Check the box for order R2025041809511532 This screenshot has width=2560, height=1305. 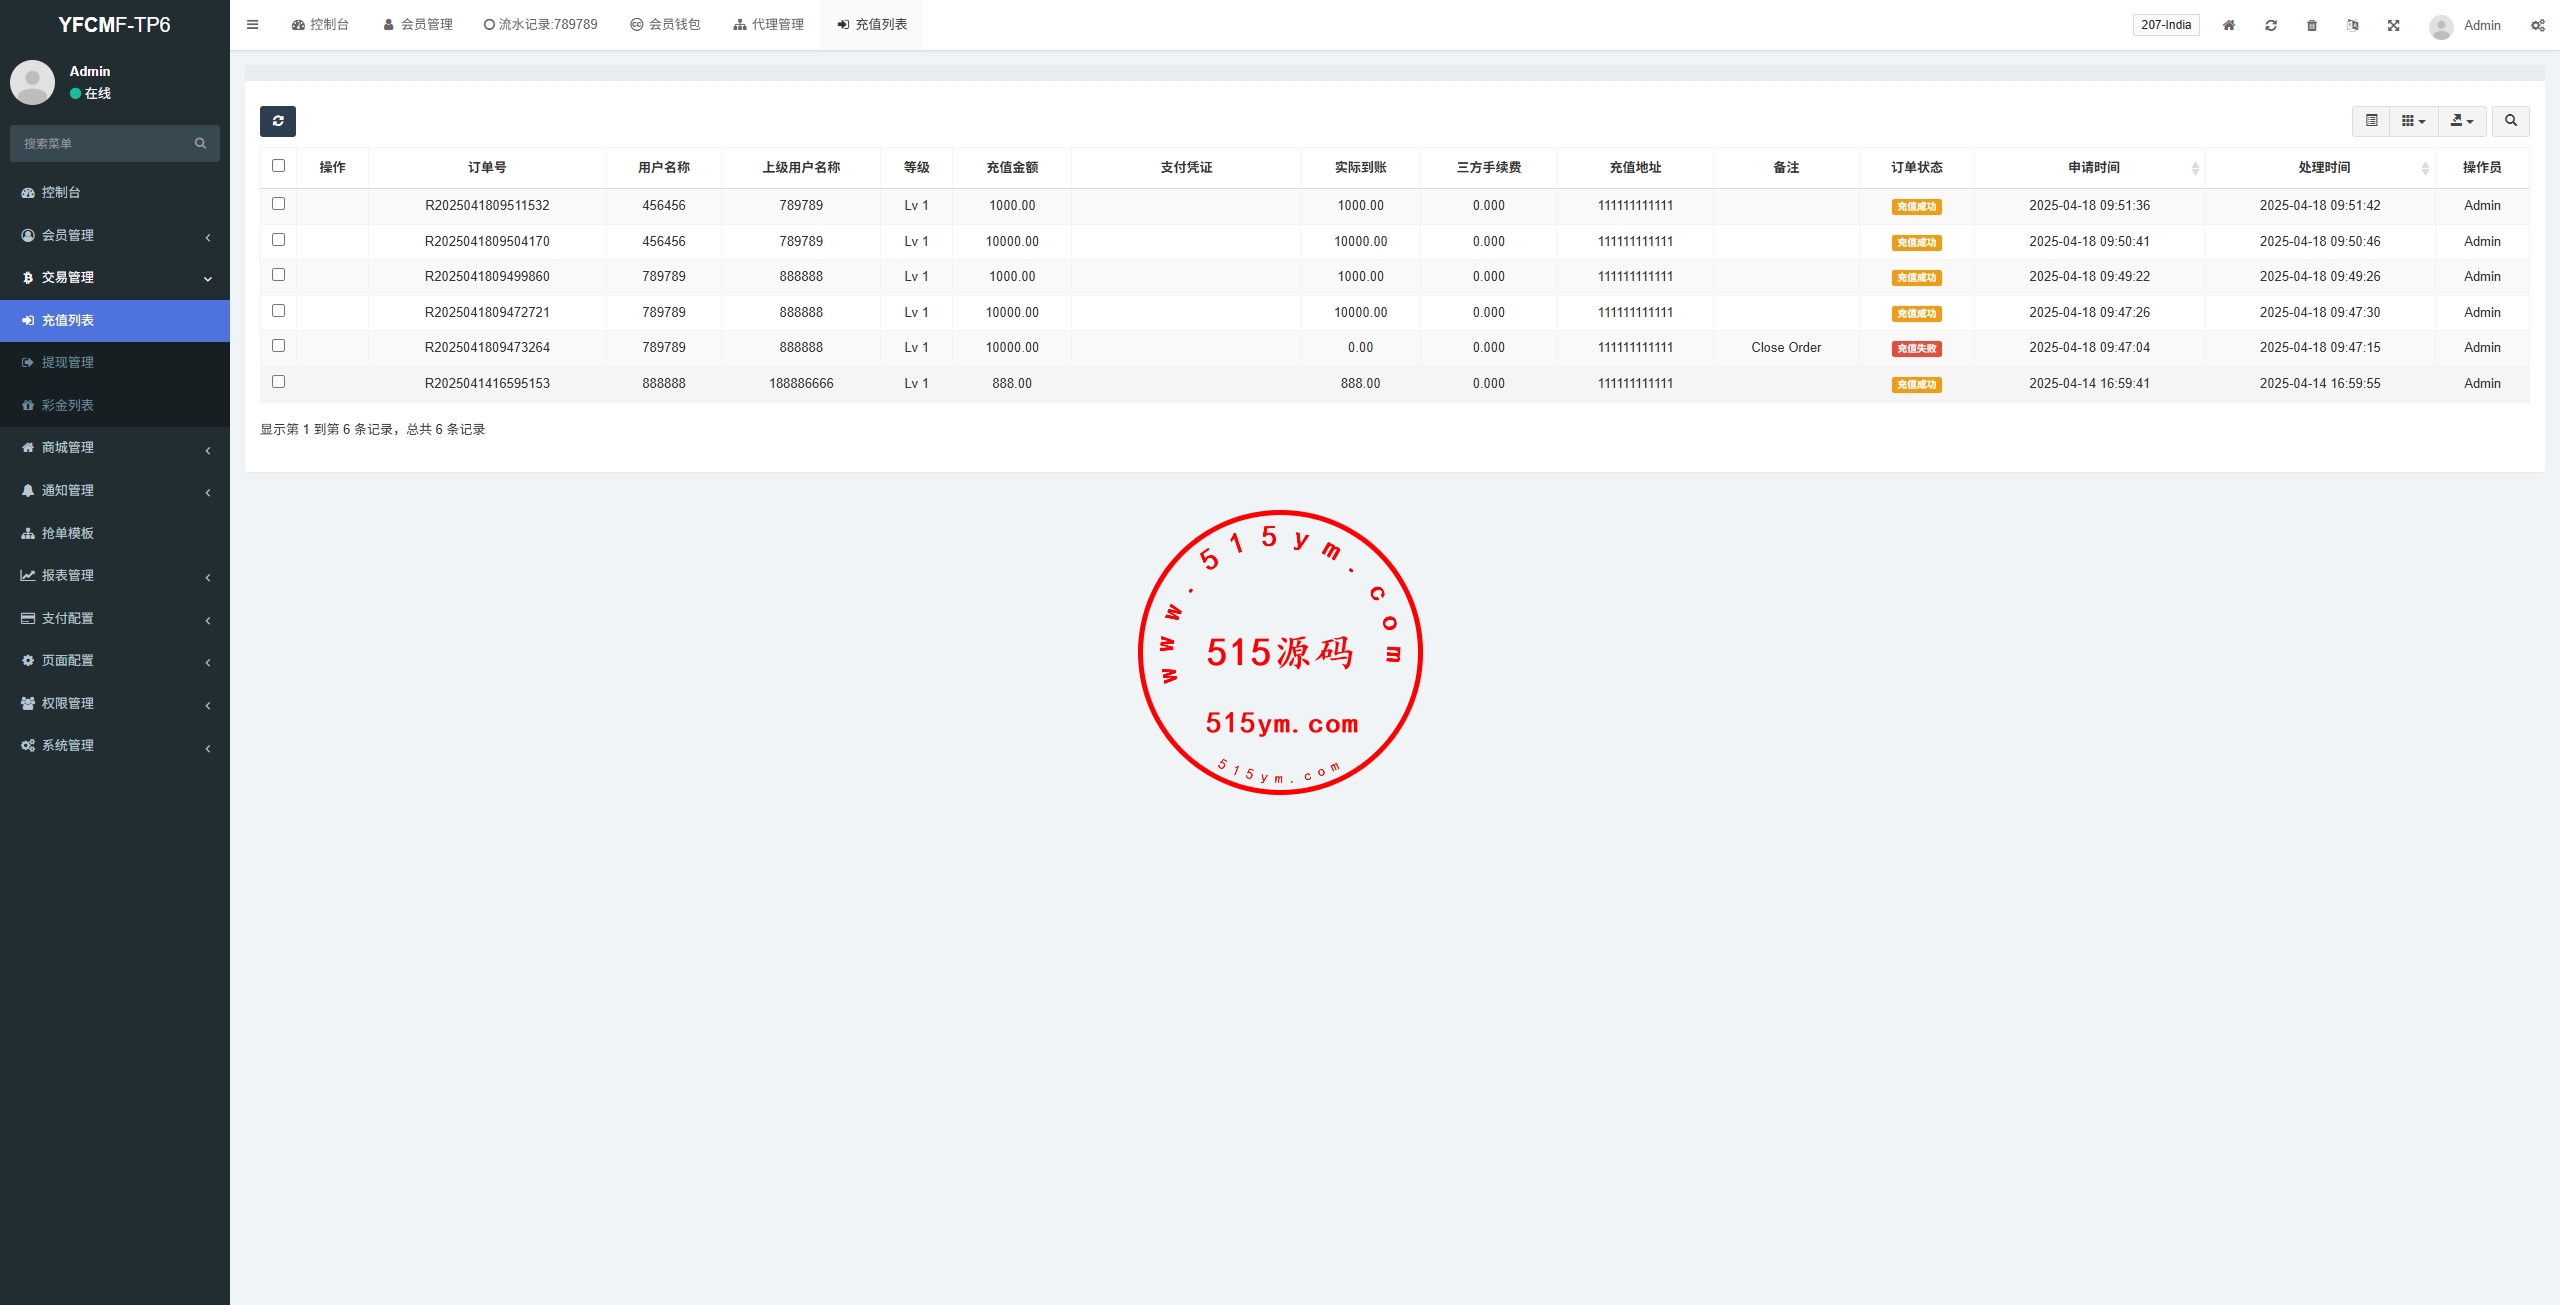(278, 204)
